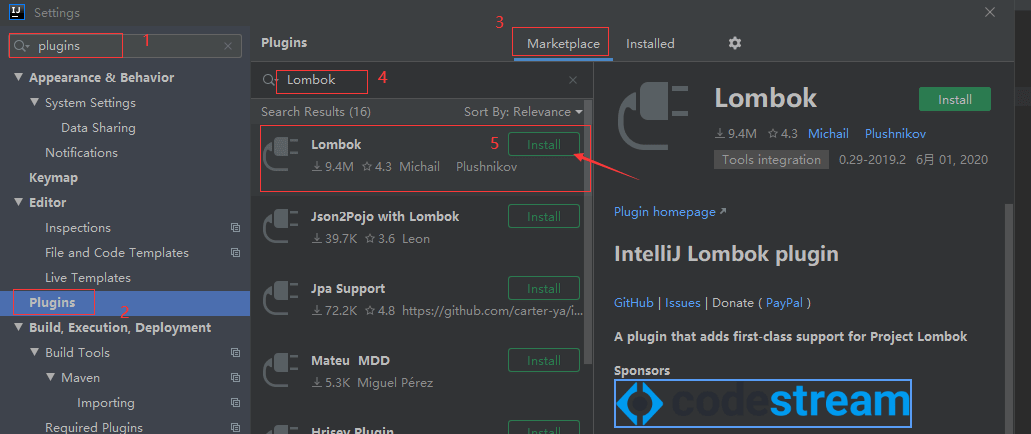Collapse Build, Execution, Deployment section
1031x434 pixels.
point(18,327)
